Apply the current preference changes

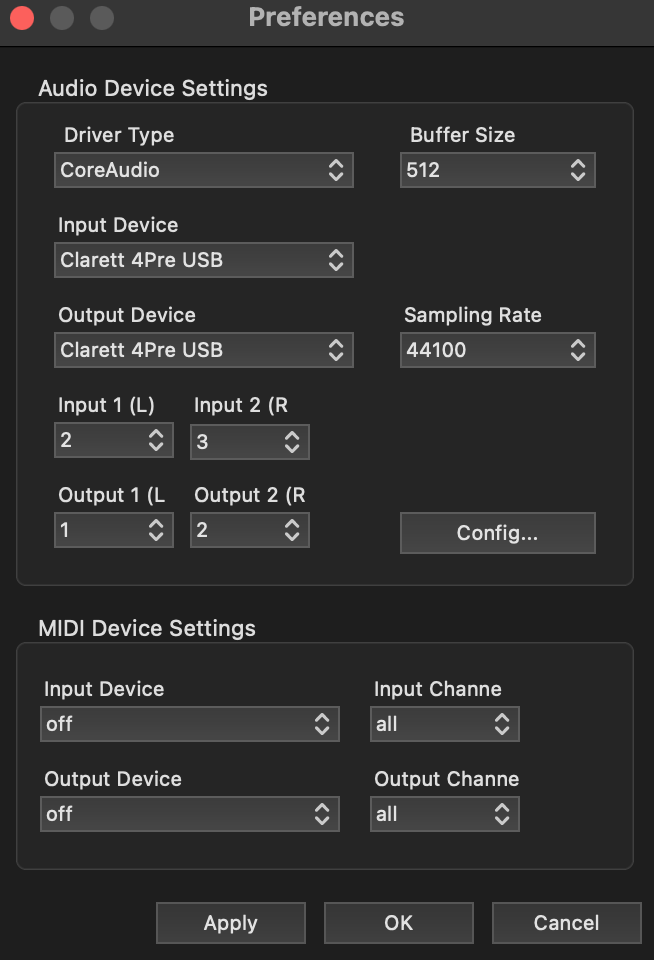tap(230, 922)
